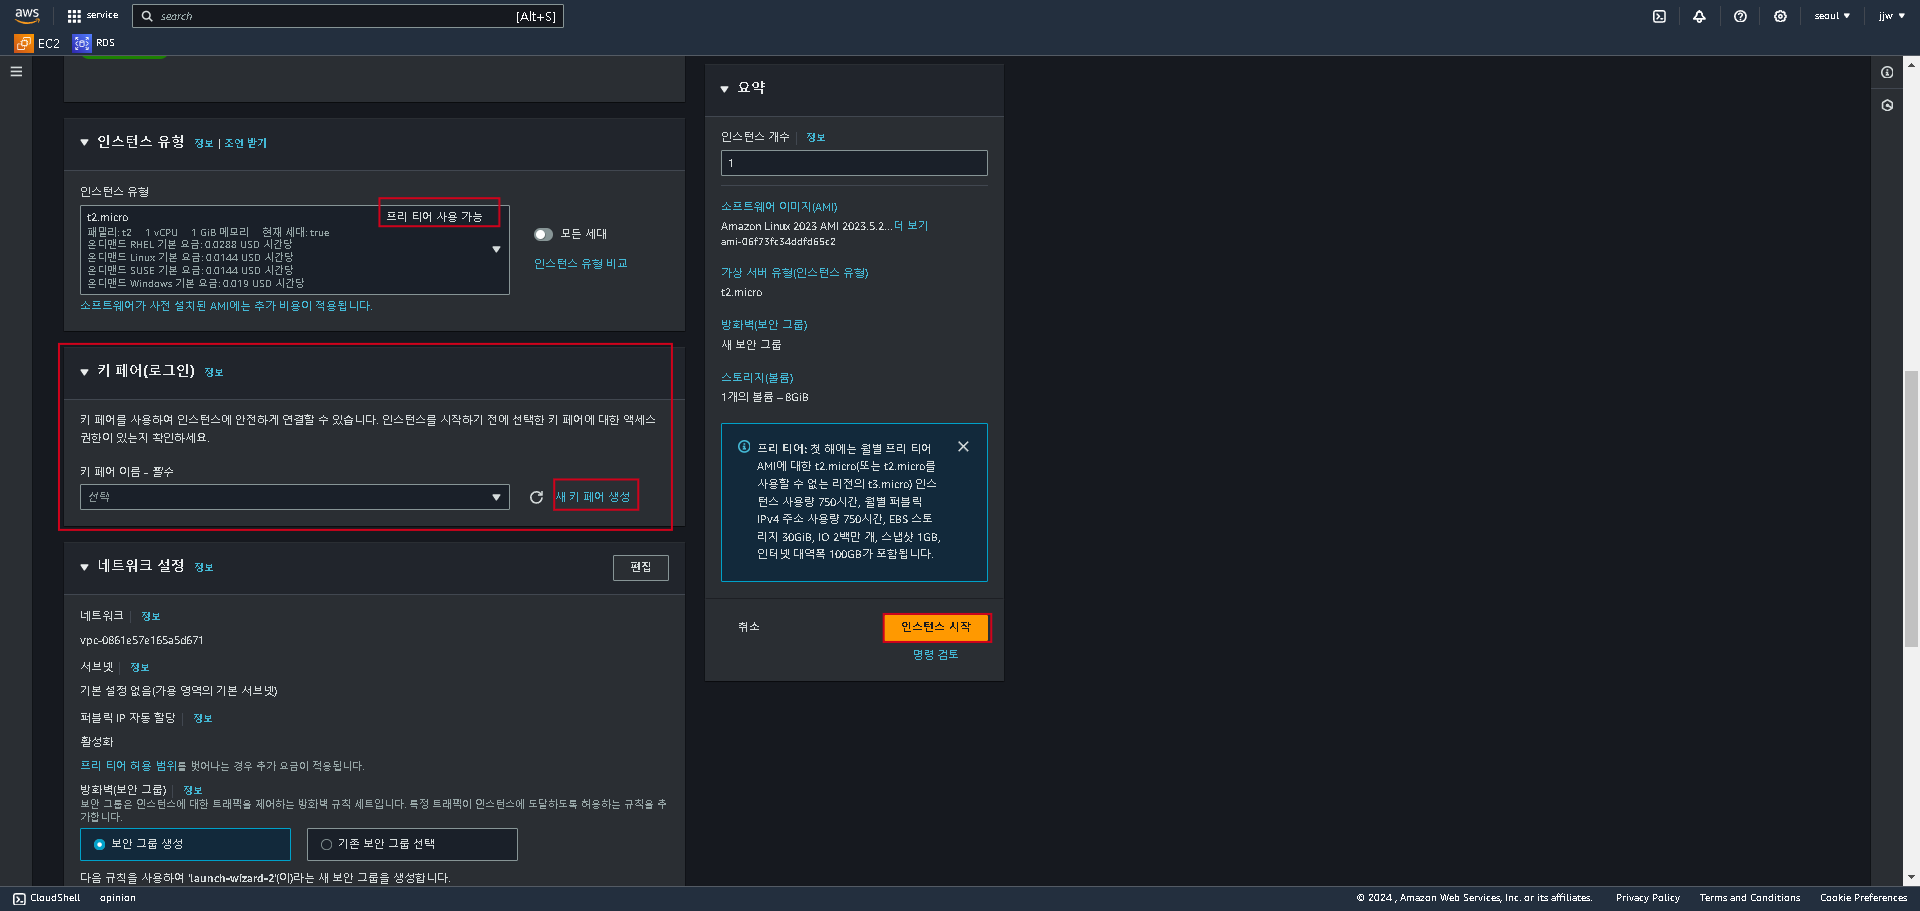Collapse the network settings (네트워크 설정) section
1920x911 pixels.
click(84, 567)
